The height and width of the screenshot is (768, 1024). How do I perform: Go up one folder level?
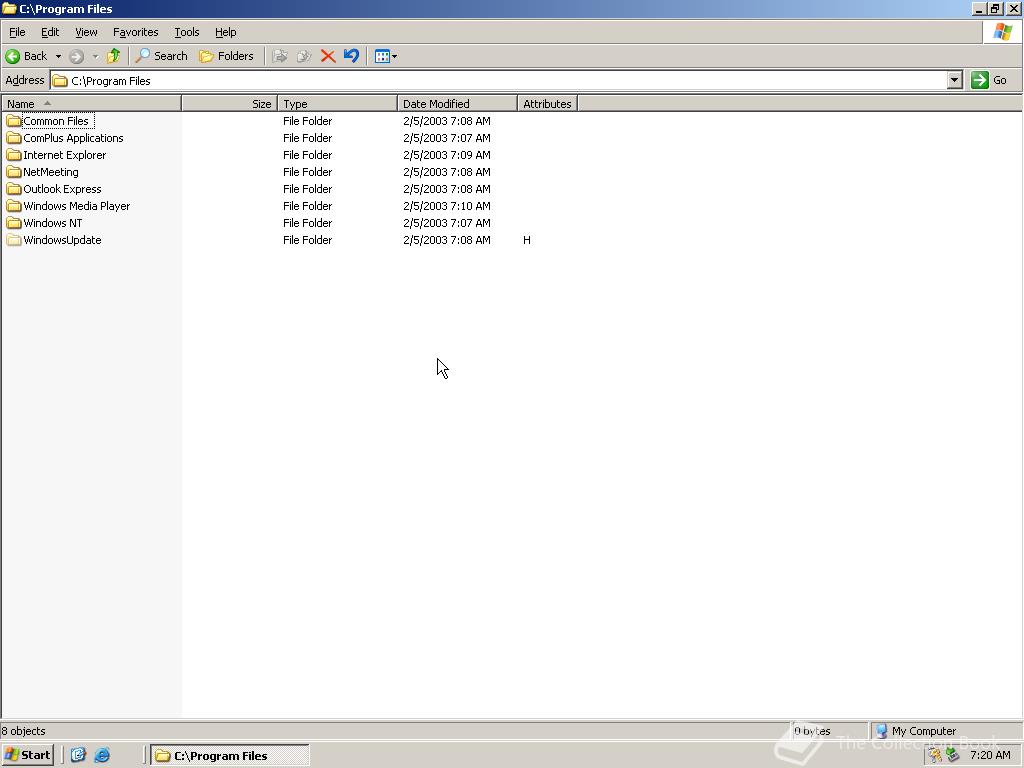(x=114, y=56)
